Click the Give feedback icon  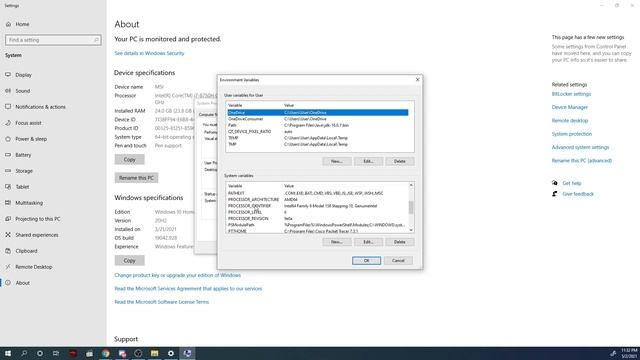coord(555,194)
